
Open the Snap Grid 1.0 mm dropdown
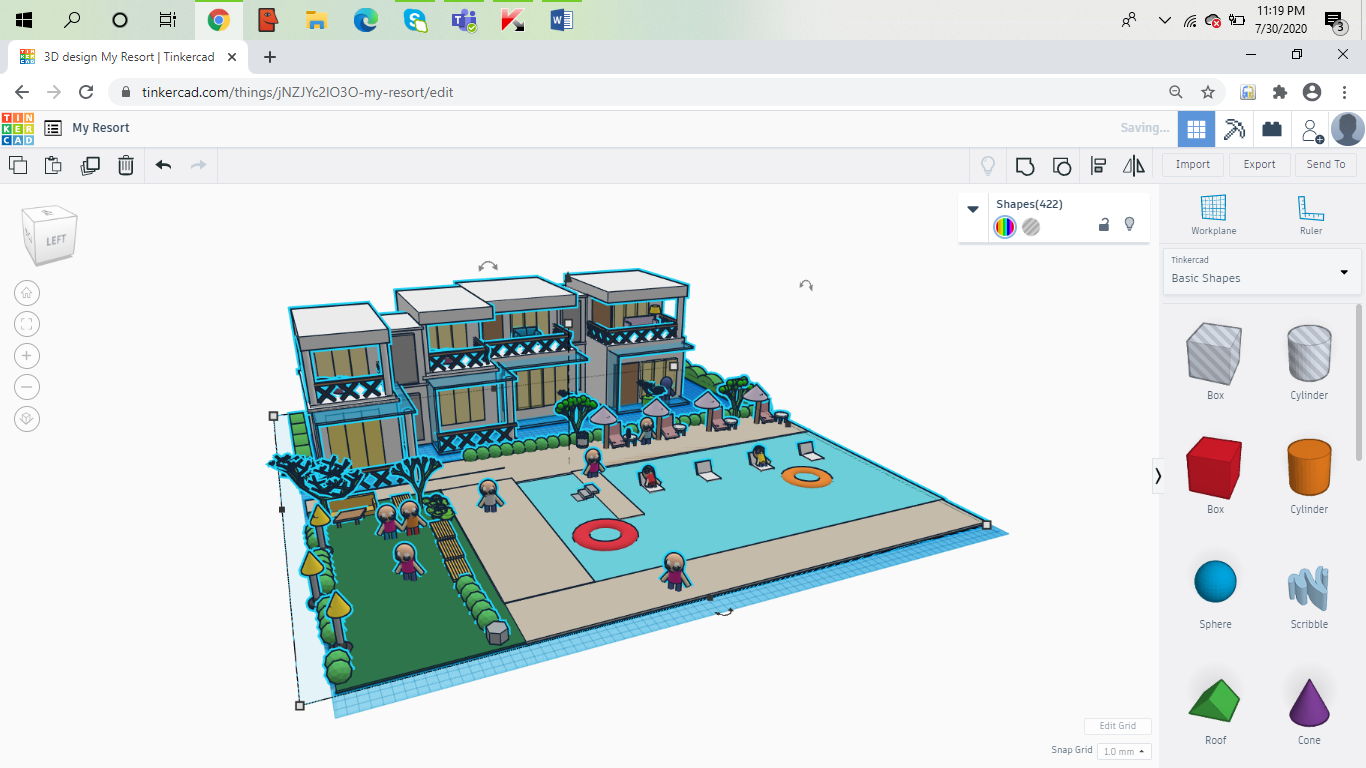pyautogui.click(x=1124, y=751)
